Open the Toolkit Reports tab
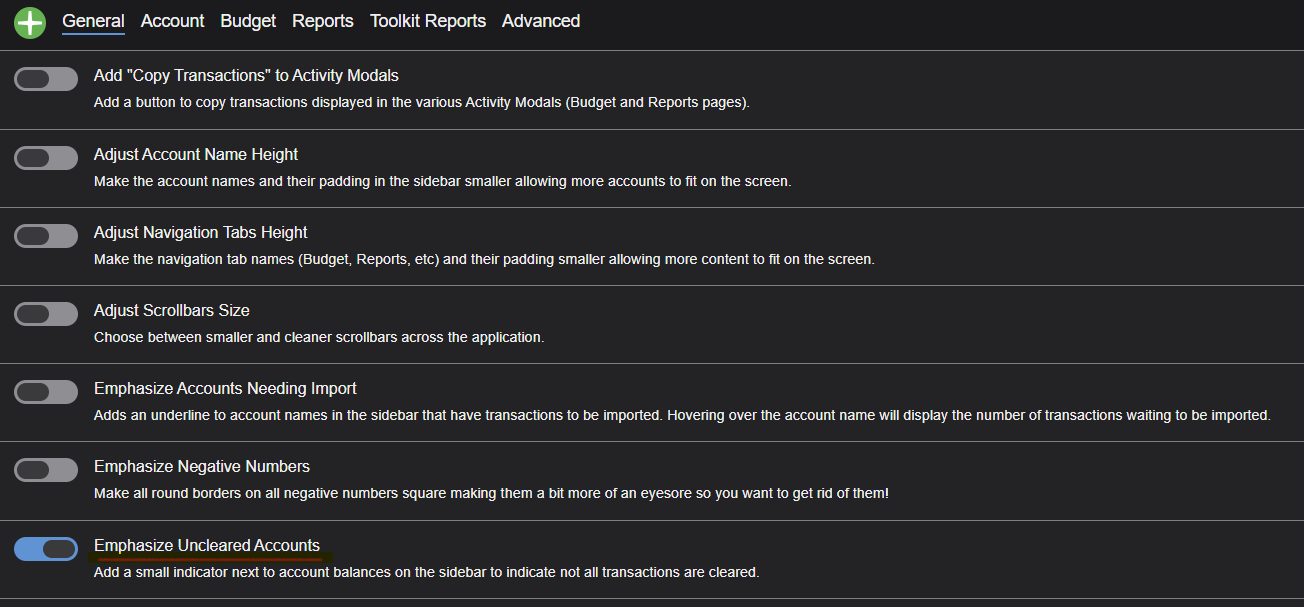The height and width of the screenshot is (607, 1304). tap(427, 20)
